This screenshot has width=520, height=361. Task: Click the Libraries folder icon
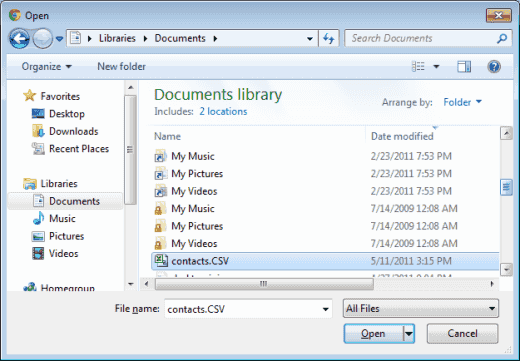(x=30, y=183)
